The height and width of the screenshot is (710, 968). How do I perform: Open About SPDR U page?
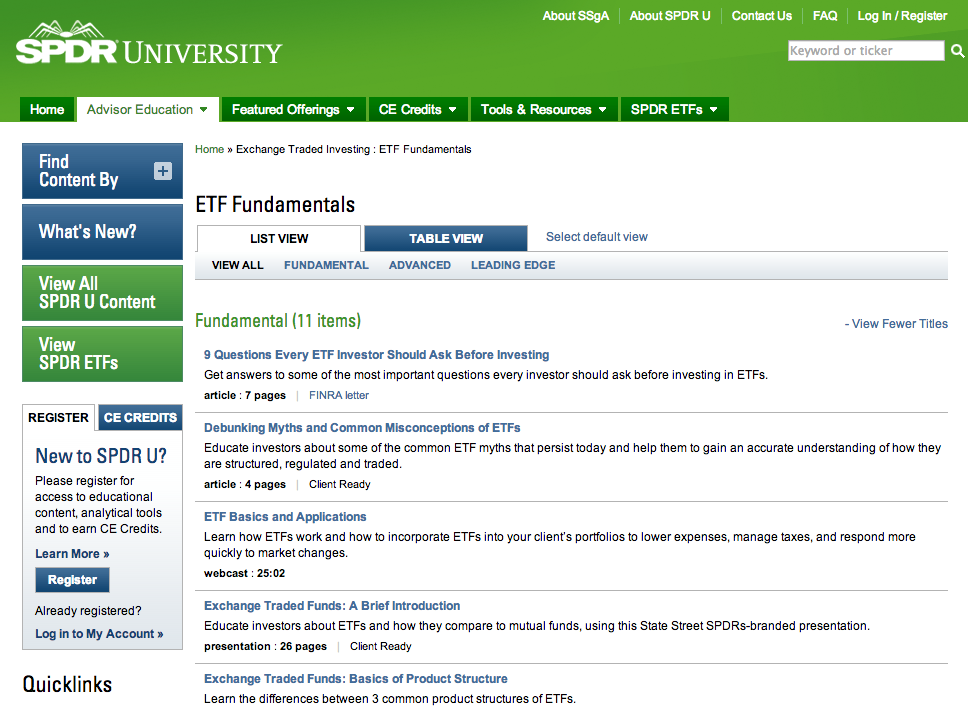[670, 16]
